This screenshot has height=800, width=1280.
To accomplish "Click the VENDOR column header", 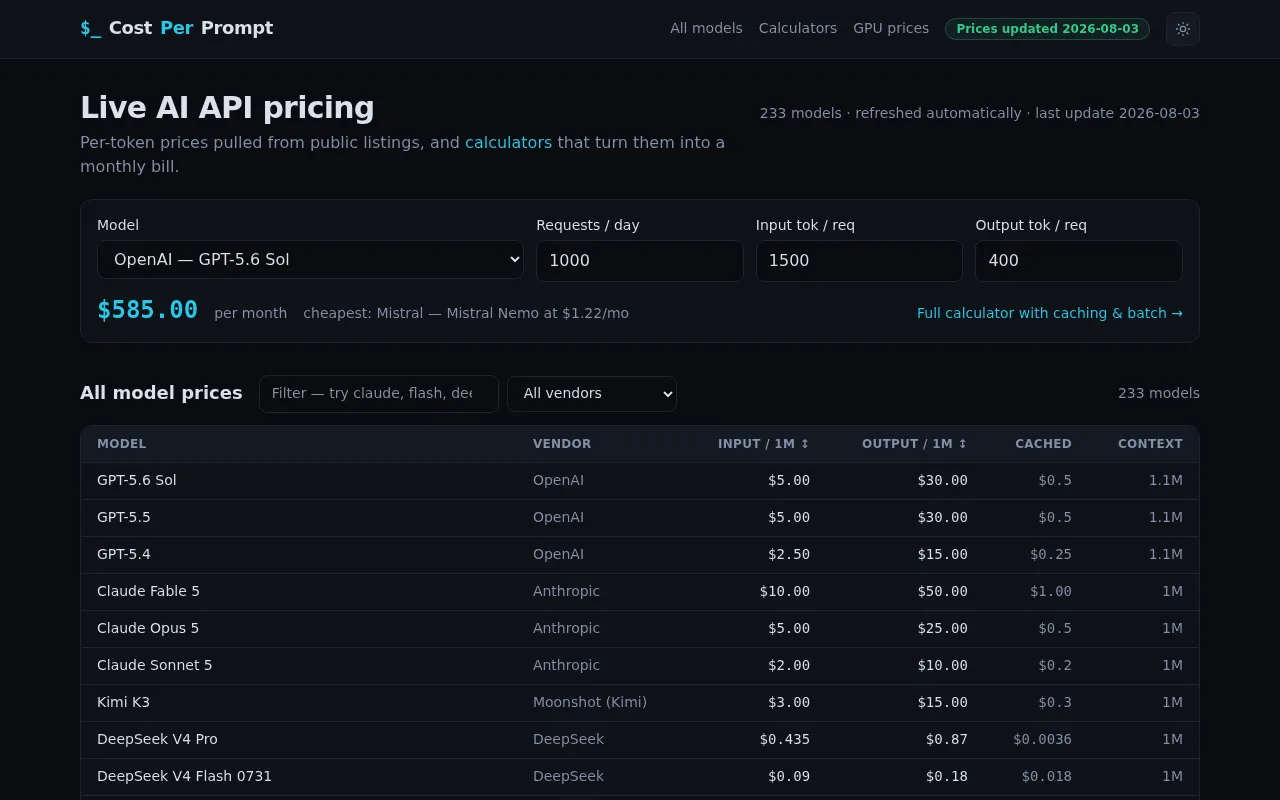I will (x=562, y=443).
